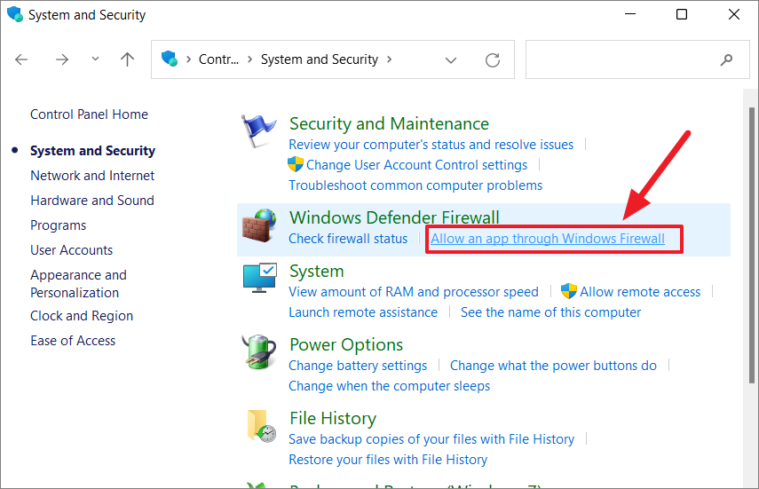Screen dimensions: 759x489
Task: Open User Accounts category
Action: 71,250
